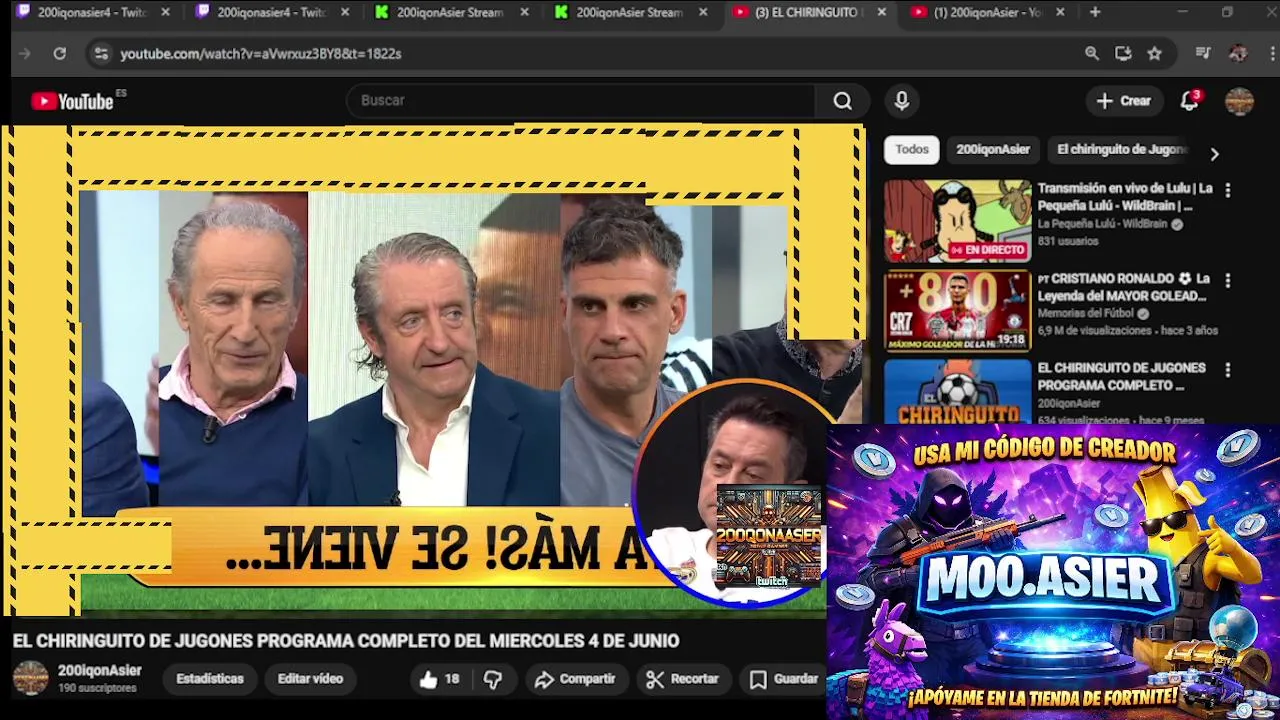Reload the page with the refresh icon

tap(60, 53)
